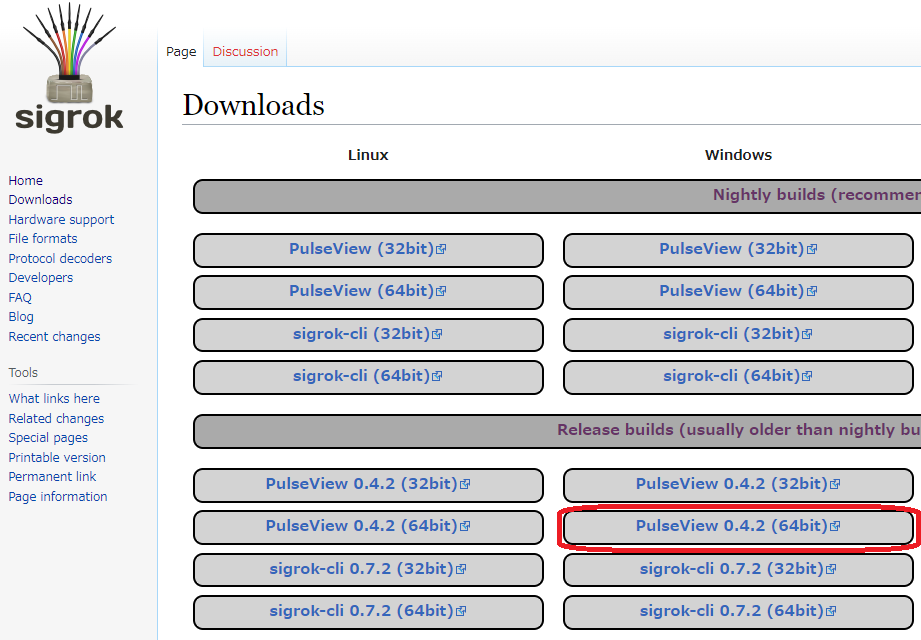The image size is (921, 640).
Task: Open Special pages link
Action: (x=48, y=438)
